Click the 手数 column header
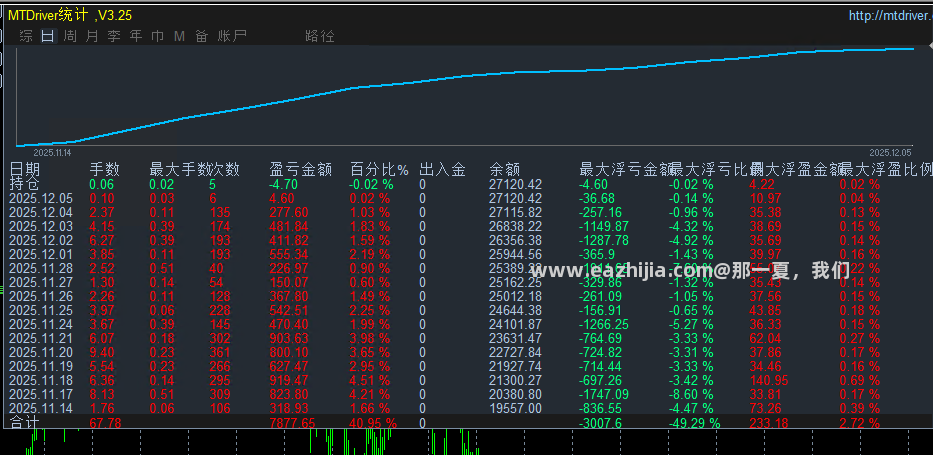This screenshot has height=455, width=933. pyautogui.click(x=105, y=170)
